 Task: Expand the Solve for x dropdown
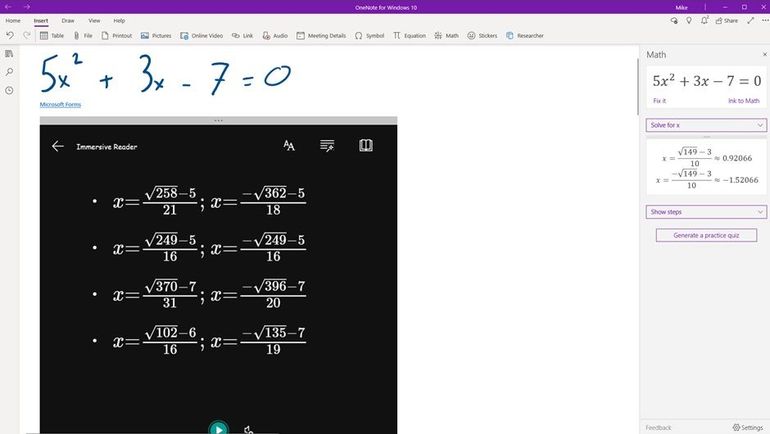pos(706,125)
